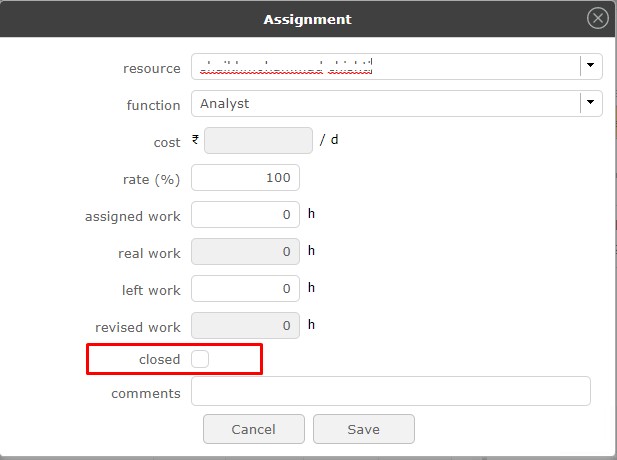Click the Assignment dialog title bar
This screenshot has width=617, height=460.
coord(307,19)
